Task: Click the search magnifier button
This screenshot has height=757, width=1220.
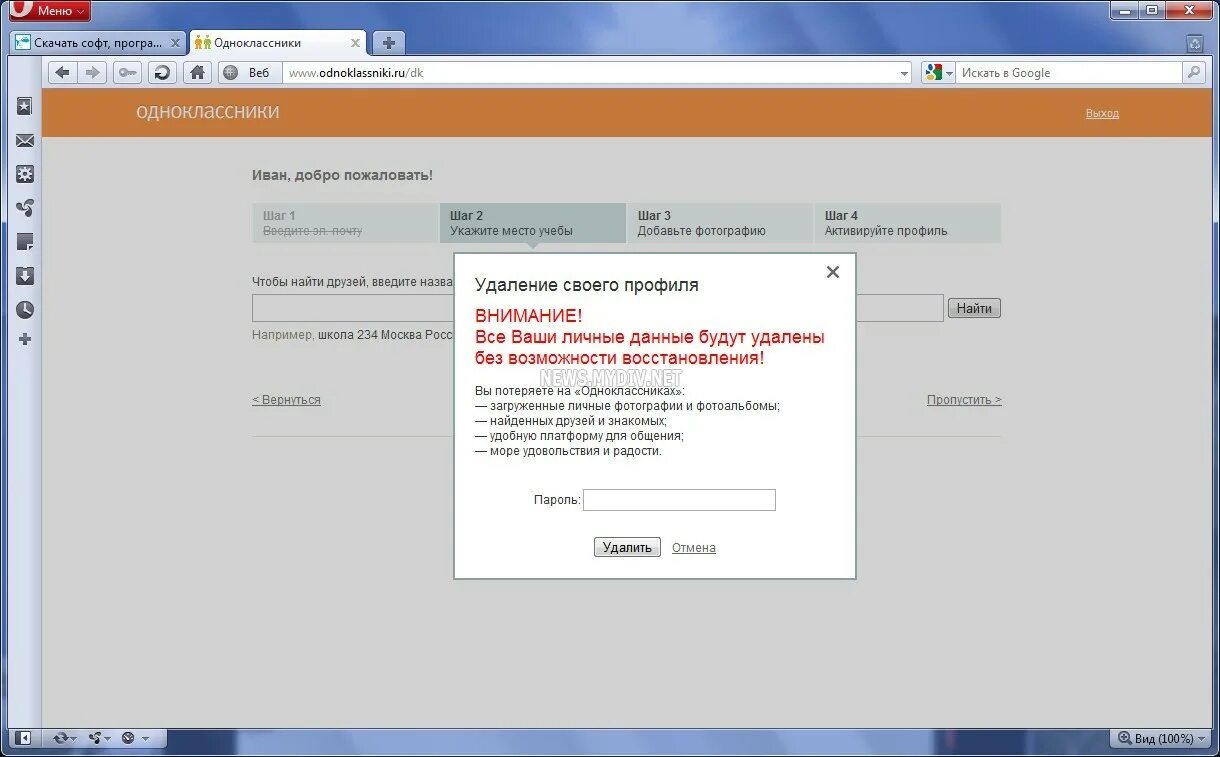Action: click(1193, 72)
